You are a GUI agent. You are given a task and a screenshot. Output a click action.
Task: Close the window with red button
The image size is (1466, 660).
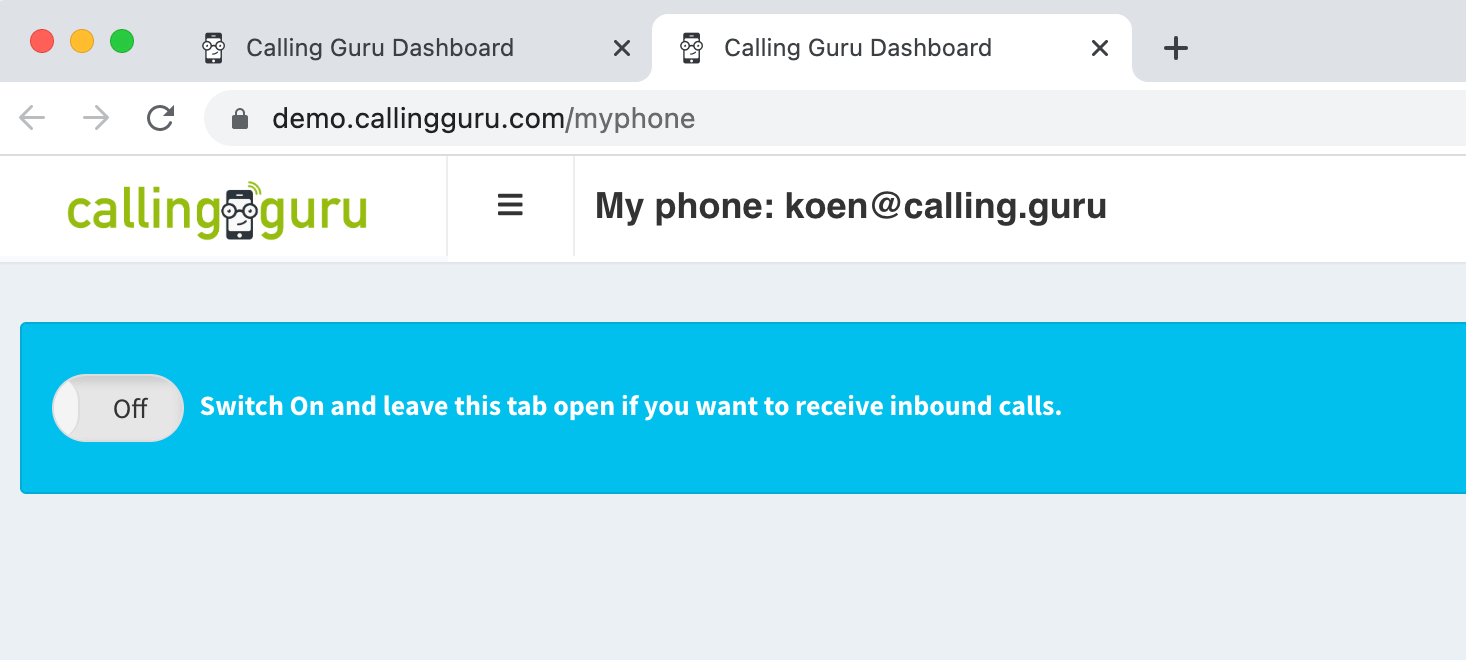pos(42,42)
